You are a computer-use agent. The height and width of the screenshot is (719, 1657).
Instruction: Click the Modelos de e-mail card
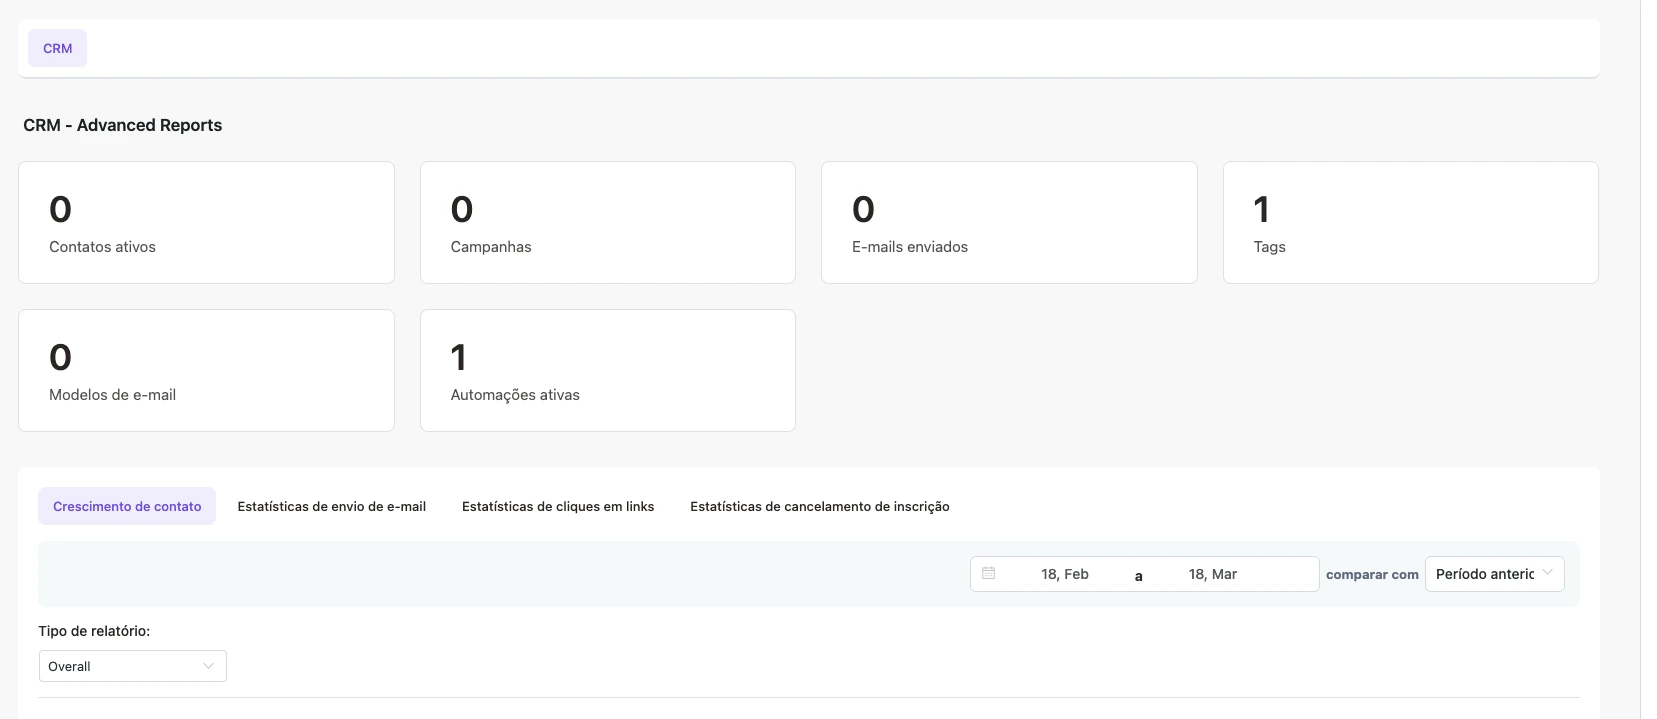pos(206,370)
